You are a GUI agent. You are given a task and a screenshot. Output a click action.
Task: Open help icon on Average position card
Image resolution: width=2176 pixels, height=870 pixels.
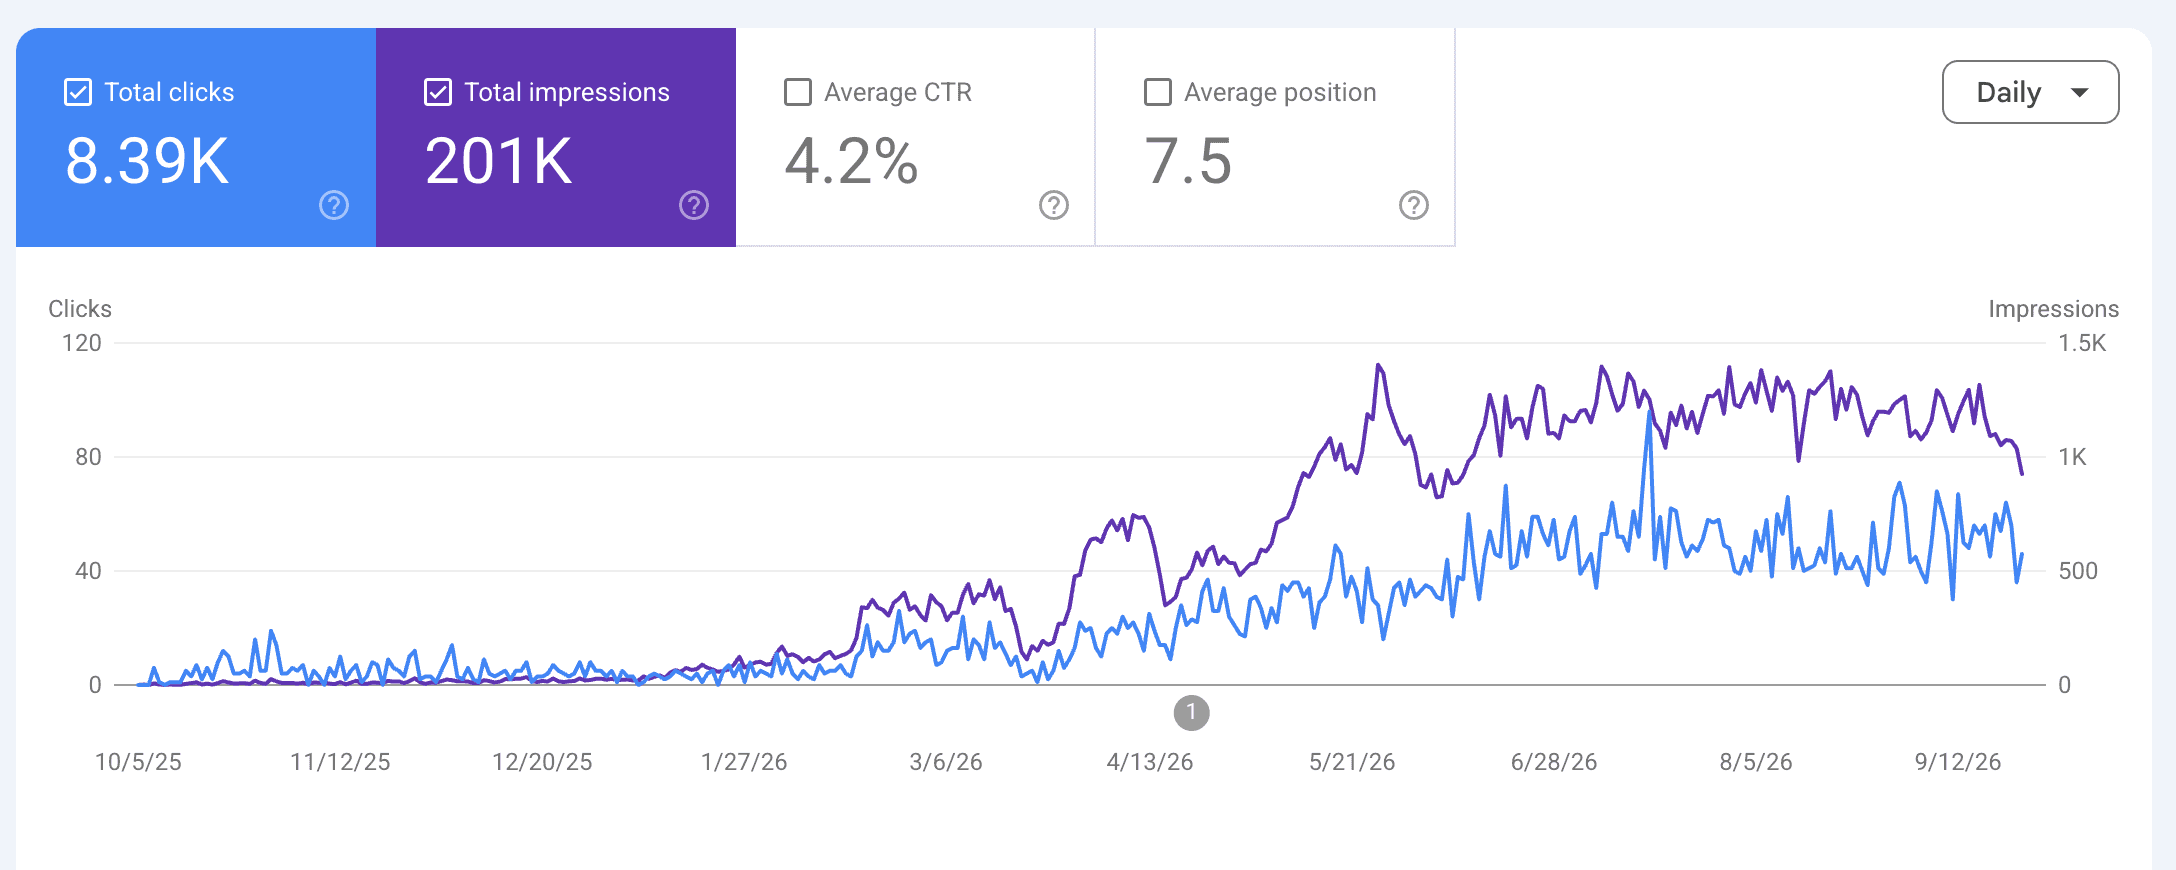point(1414,205)
